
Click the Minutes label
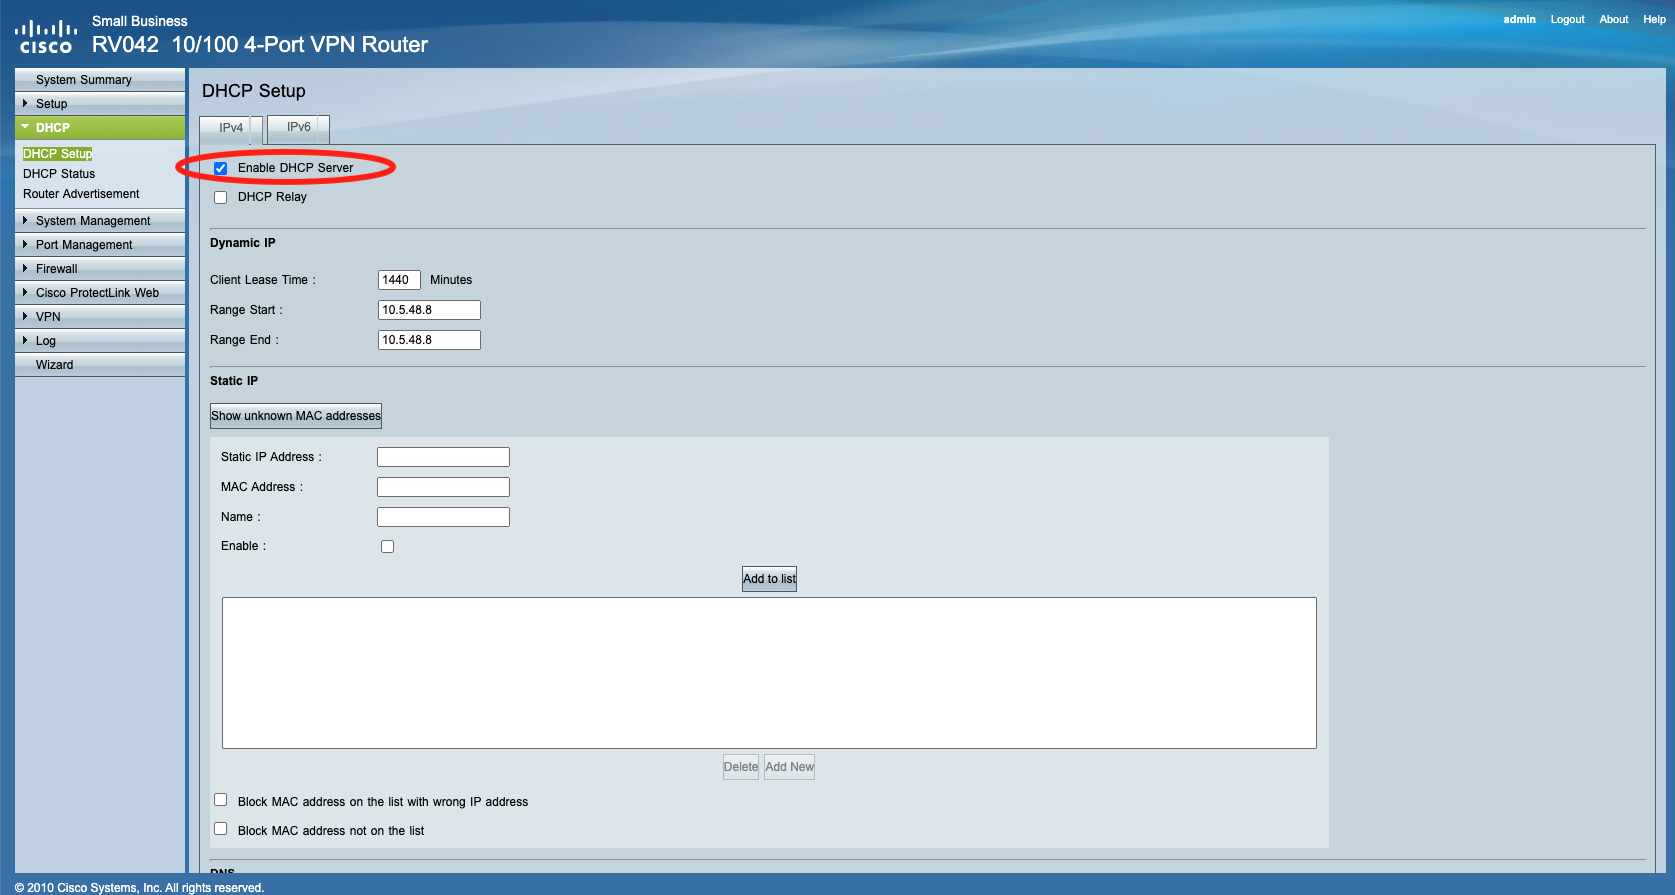coord(451,280)
